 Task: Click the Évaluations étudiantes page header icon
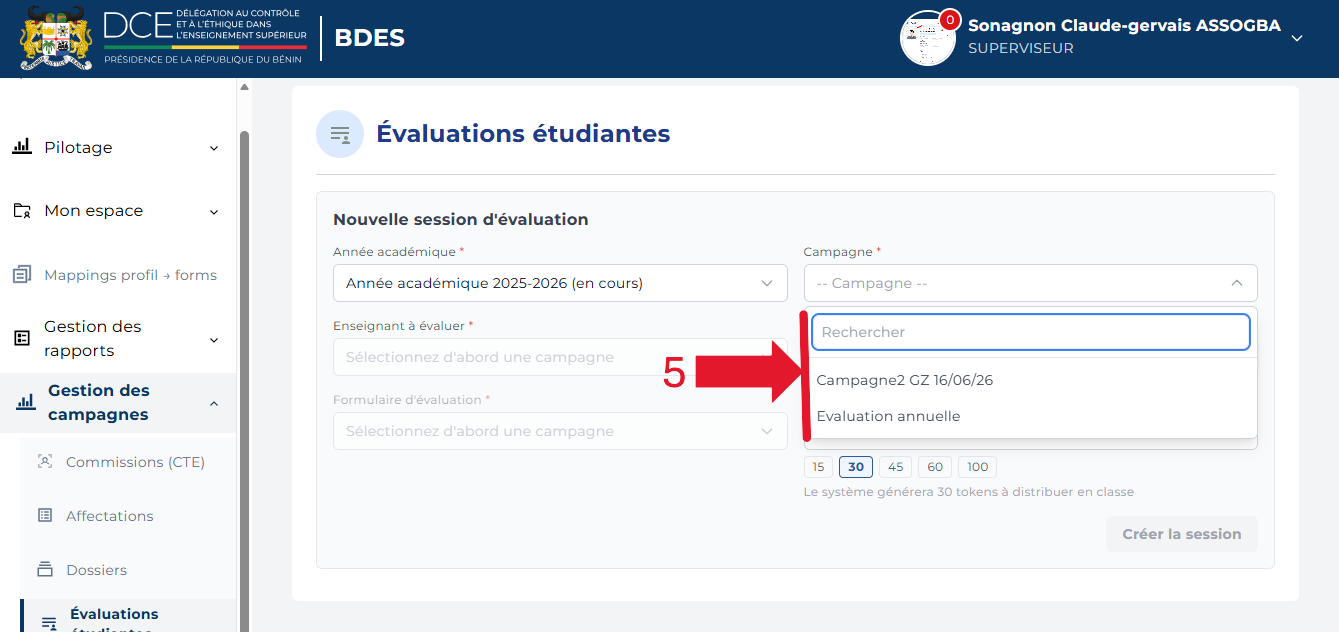pos(340,134)
